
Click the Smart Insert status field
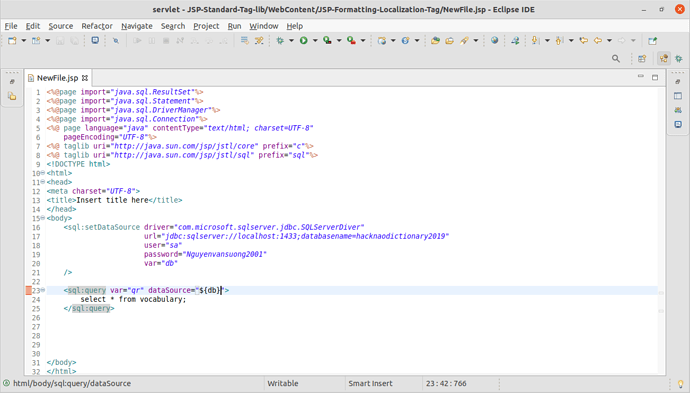[x=370, y=383]
